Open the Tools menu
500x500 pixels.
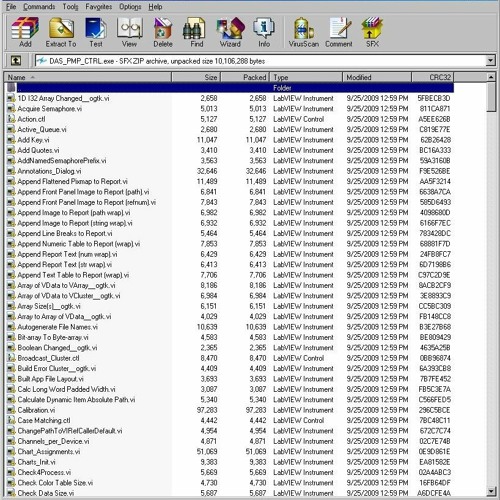(x=70, y=7)
